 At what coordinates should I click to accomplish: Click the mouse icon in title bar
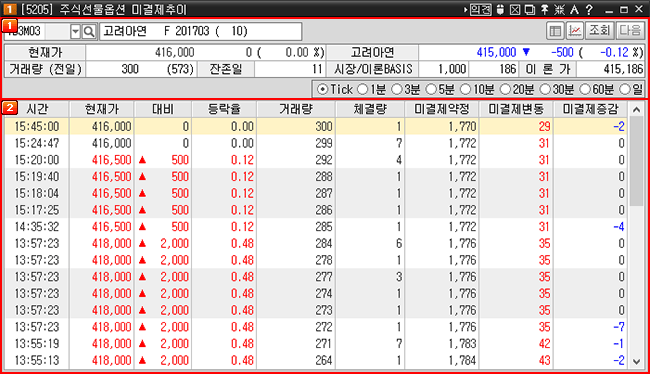click(500, 9)
